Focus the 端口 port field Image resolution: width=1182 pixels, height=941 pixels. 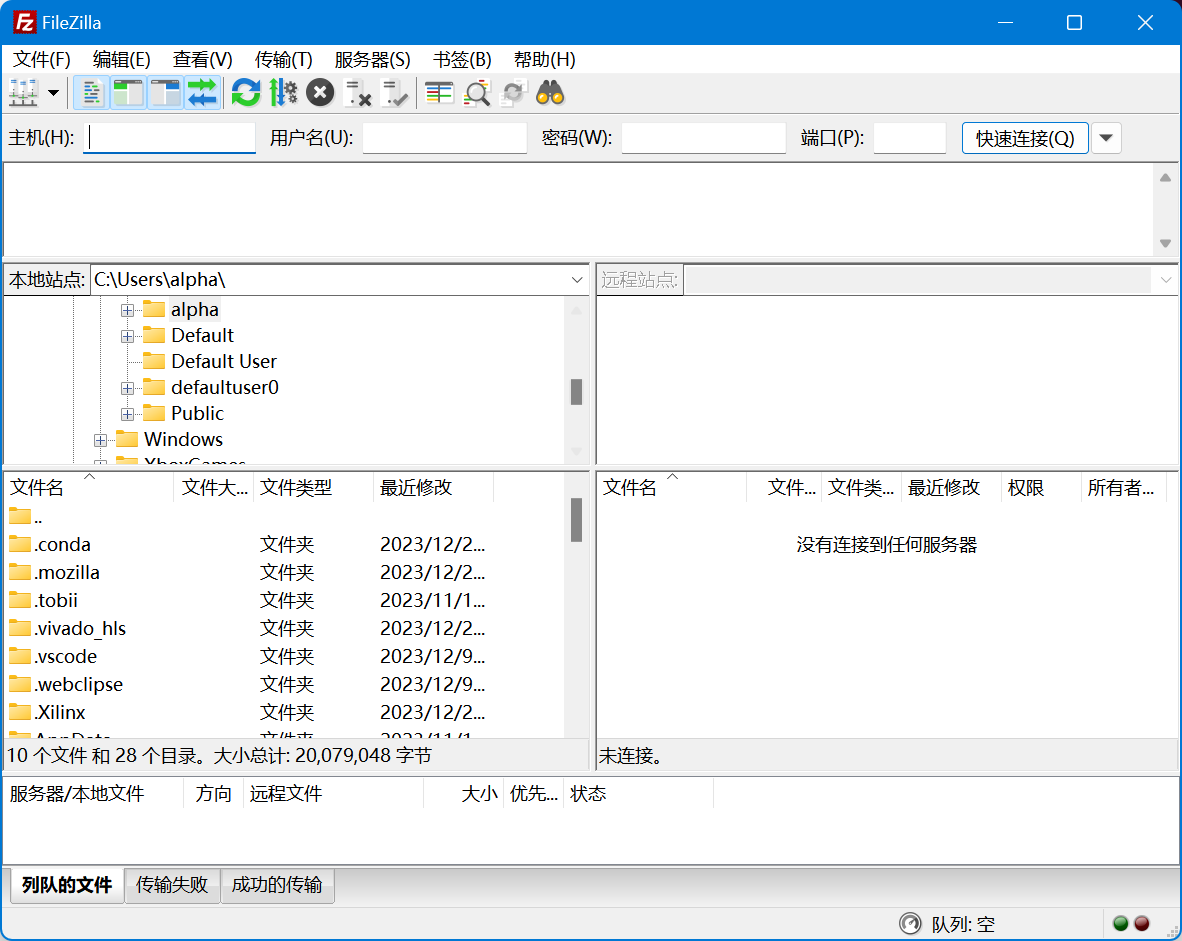click(x=910, y=138)
